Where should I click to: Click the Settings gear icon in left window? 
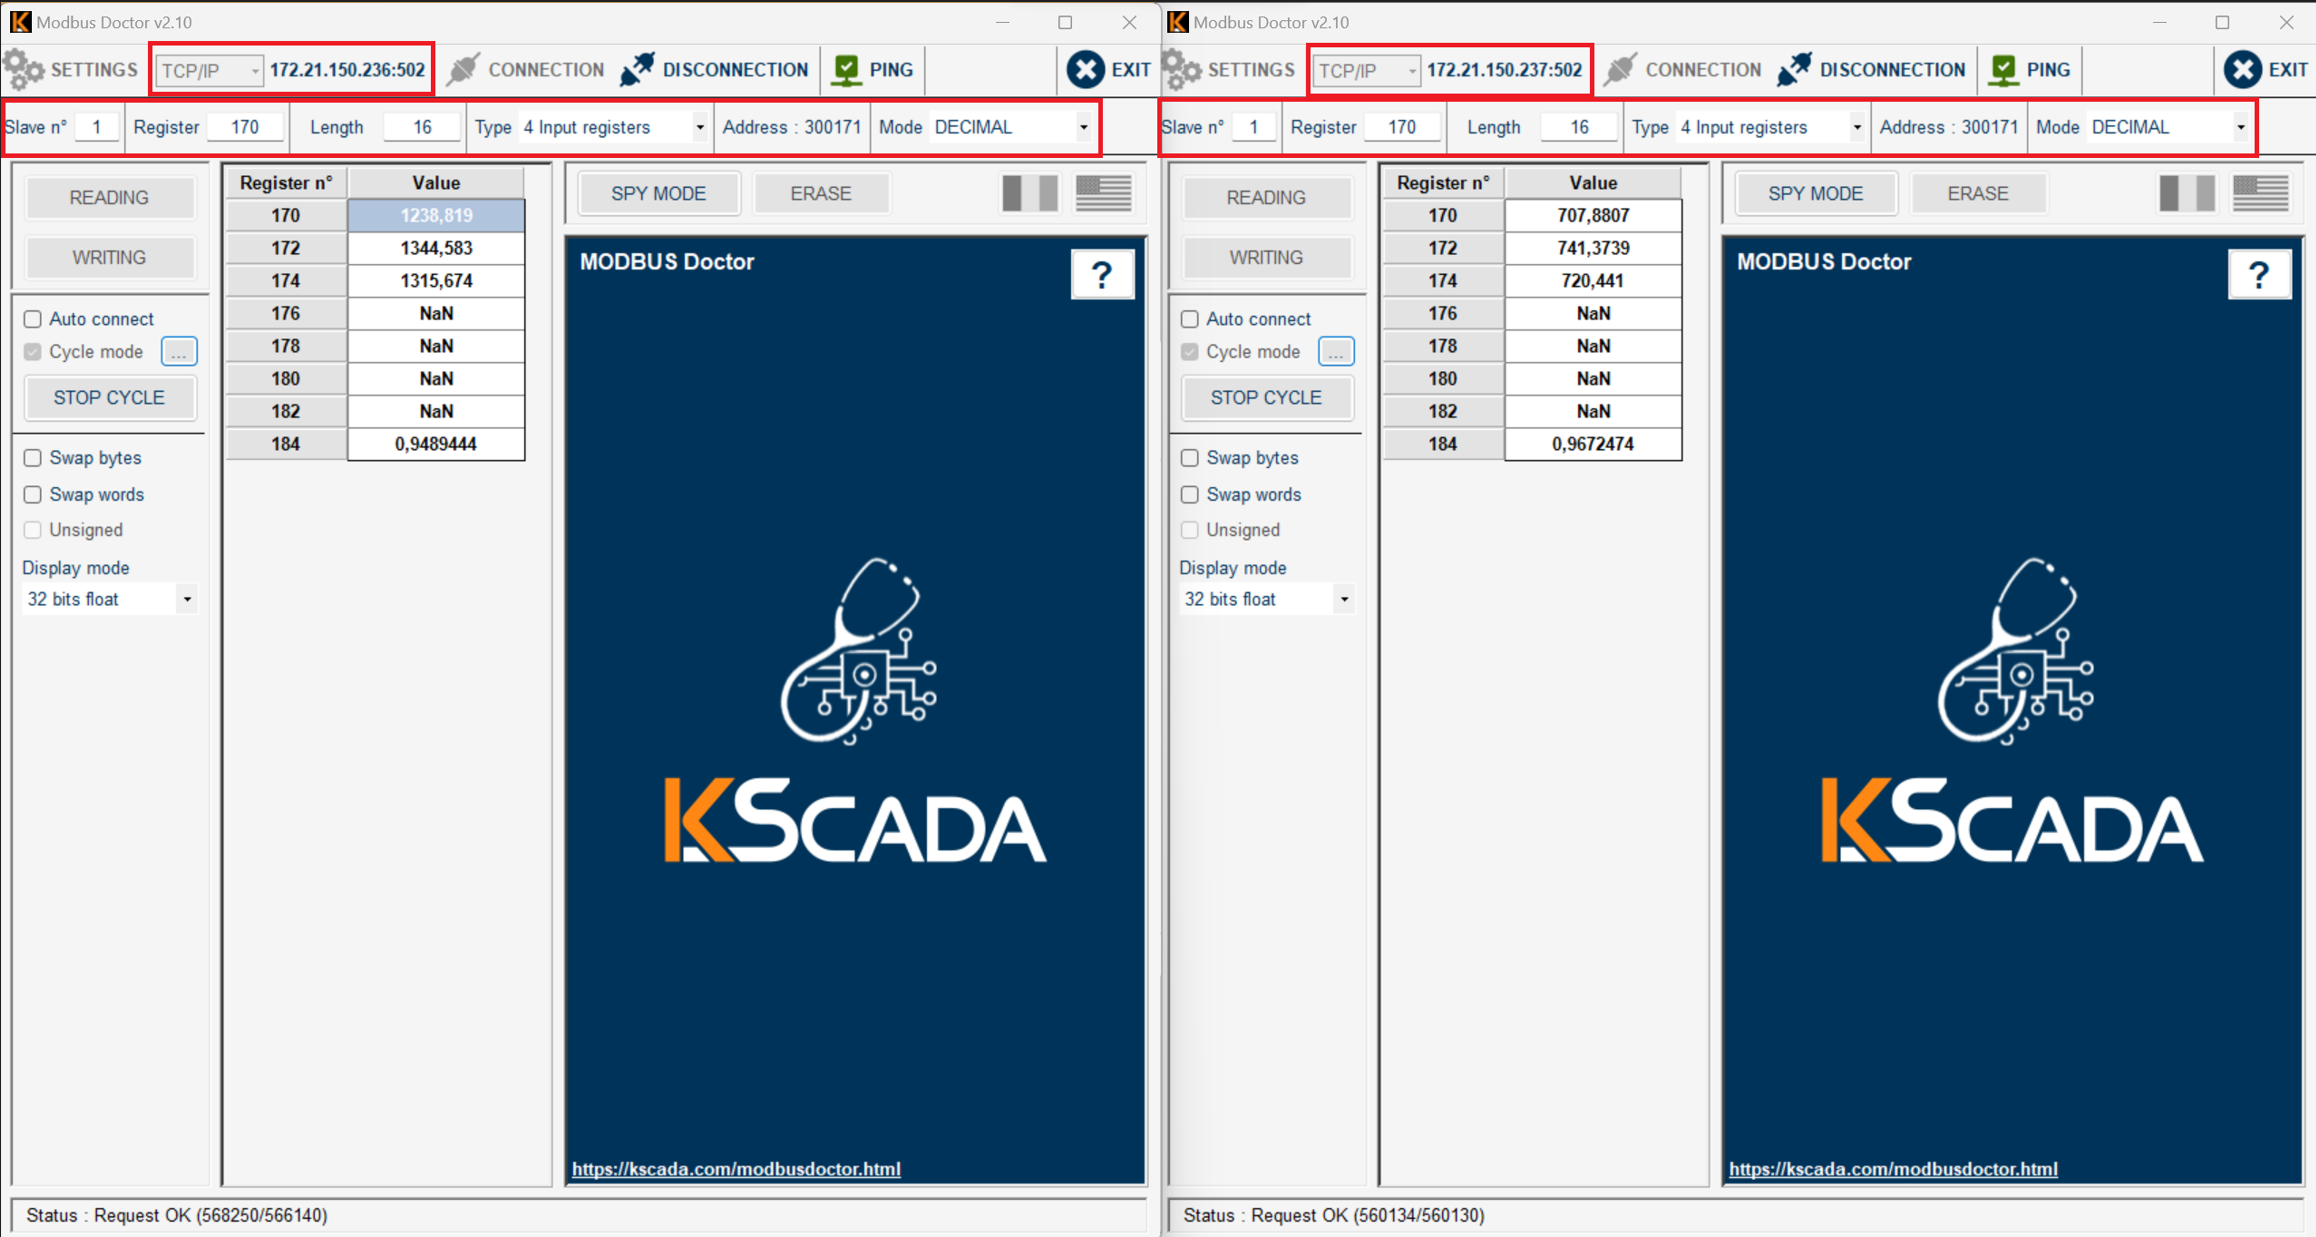[x=24, y=70]
